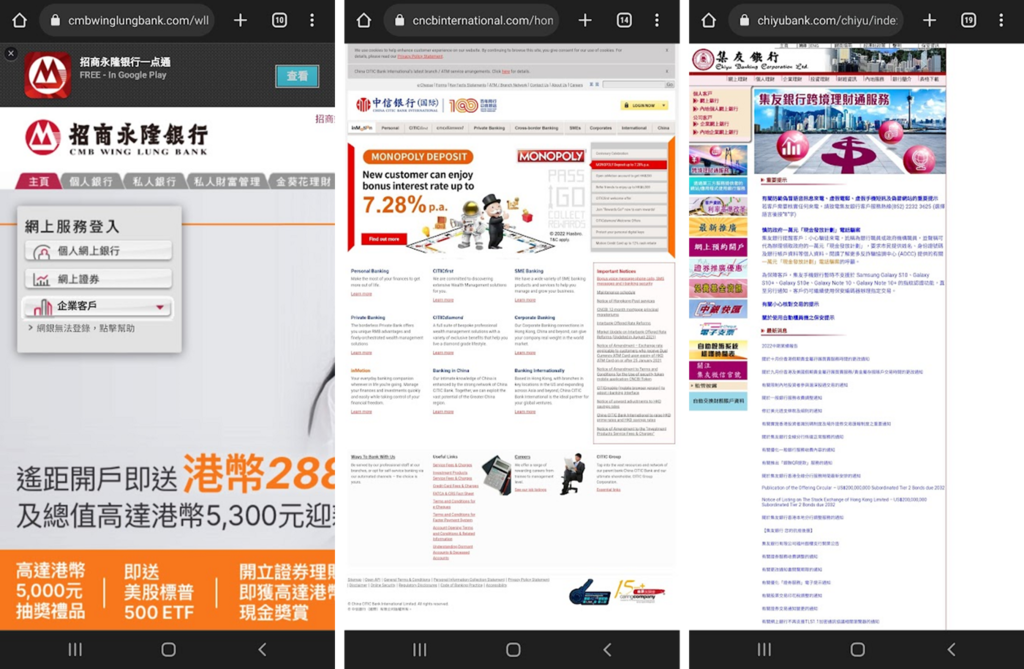Open the three-dot menu in cmbwinglungbank browser
The image size is (1024, 669).
pyautogui.click(x=312, y=20)
